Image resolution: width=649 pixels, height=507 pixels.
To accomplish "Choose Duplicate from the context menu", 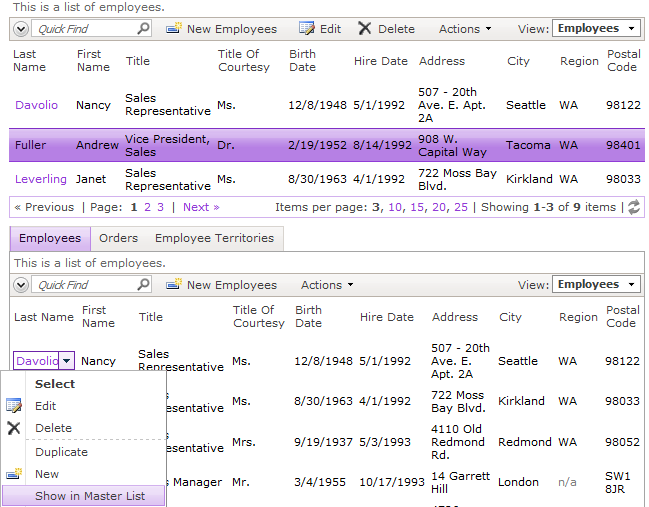I will click(x=61, y=452).
